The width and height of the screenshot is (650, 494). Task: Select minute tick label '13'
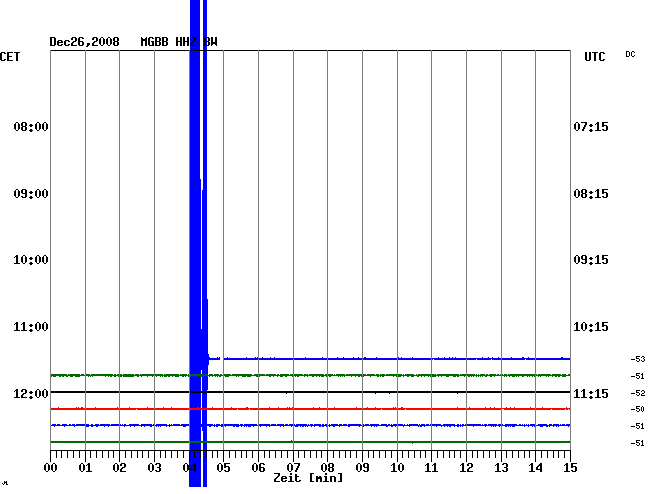coord(501,467)
